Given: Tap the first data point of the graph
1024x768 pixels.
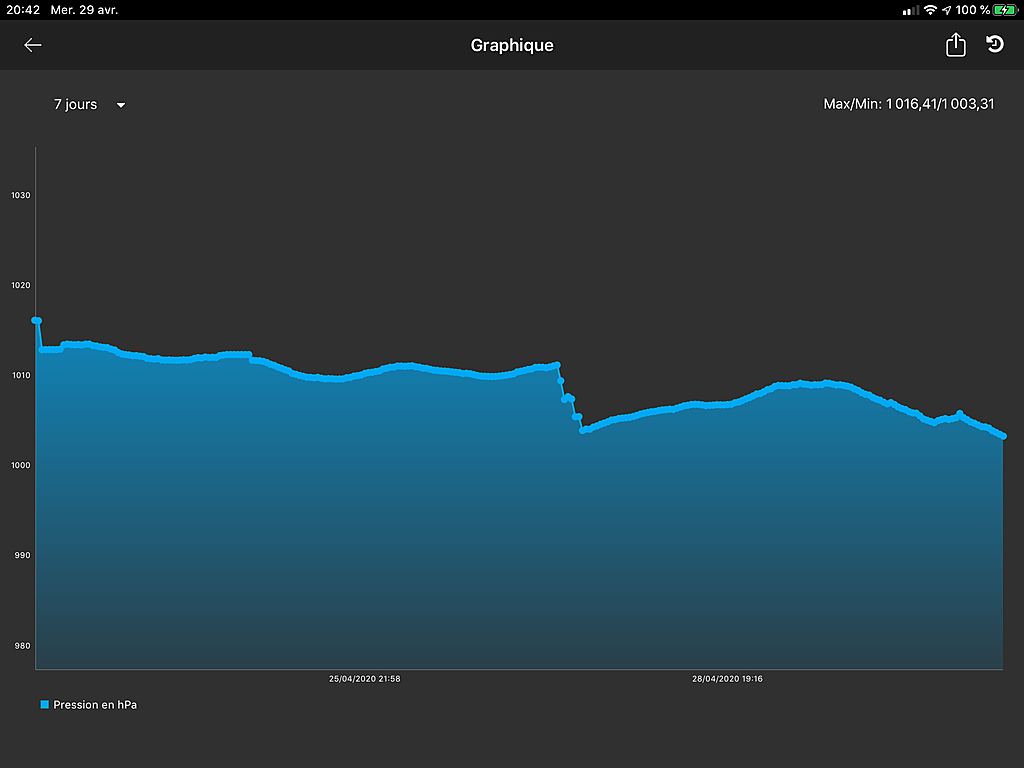Looking at the screenshot, I should 36,320.
